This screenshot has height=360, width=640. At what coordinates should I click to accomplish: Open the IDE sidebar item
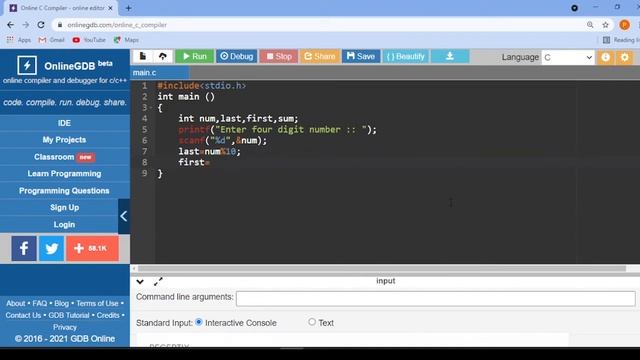click(x=64, y=123)
